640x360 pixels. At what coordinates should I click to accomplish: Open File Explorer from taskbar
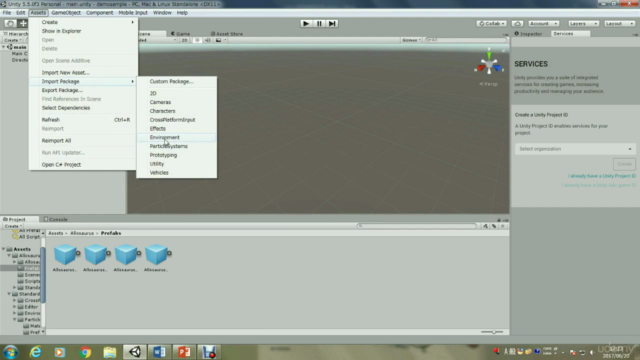tap(110, 352)
